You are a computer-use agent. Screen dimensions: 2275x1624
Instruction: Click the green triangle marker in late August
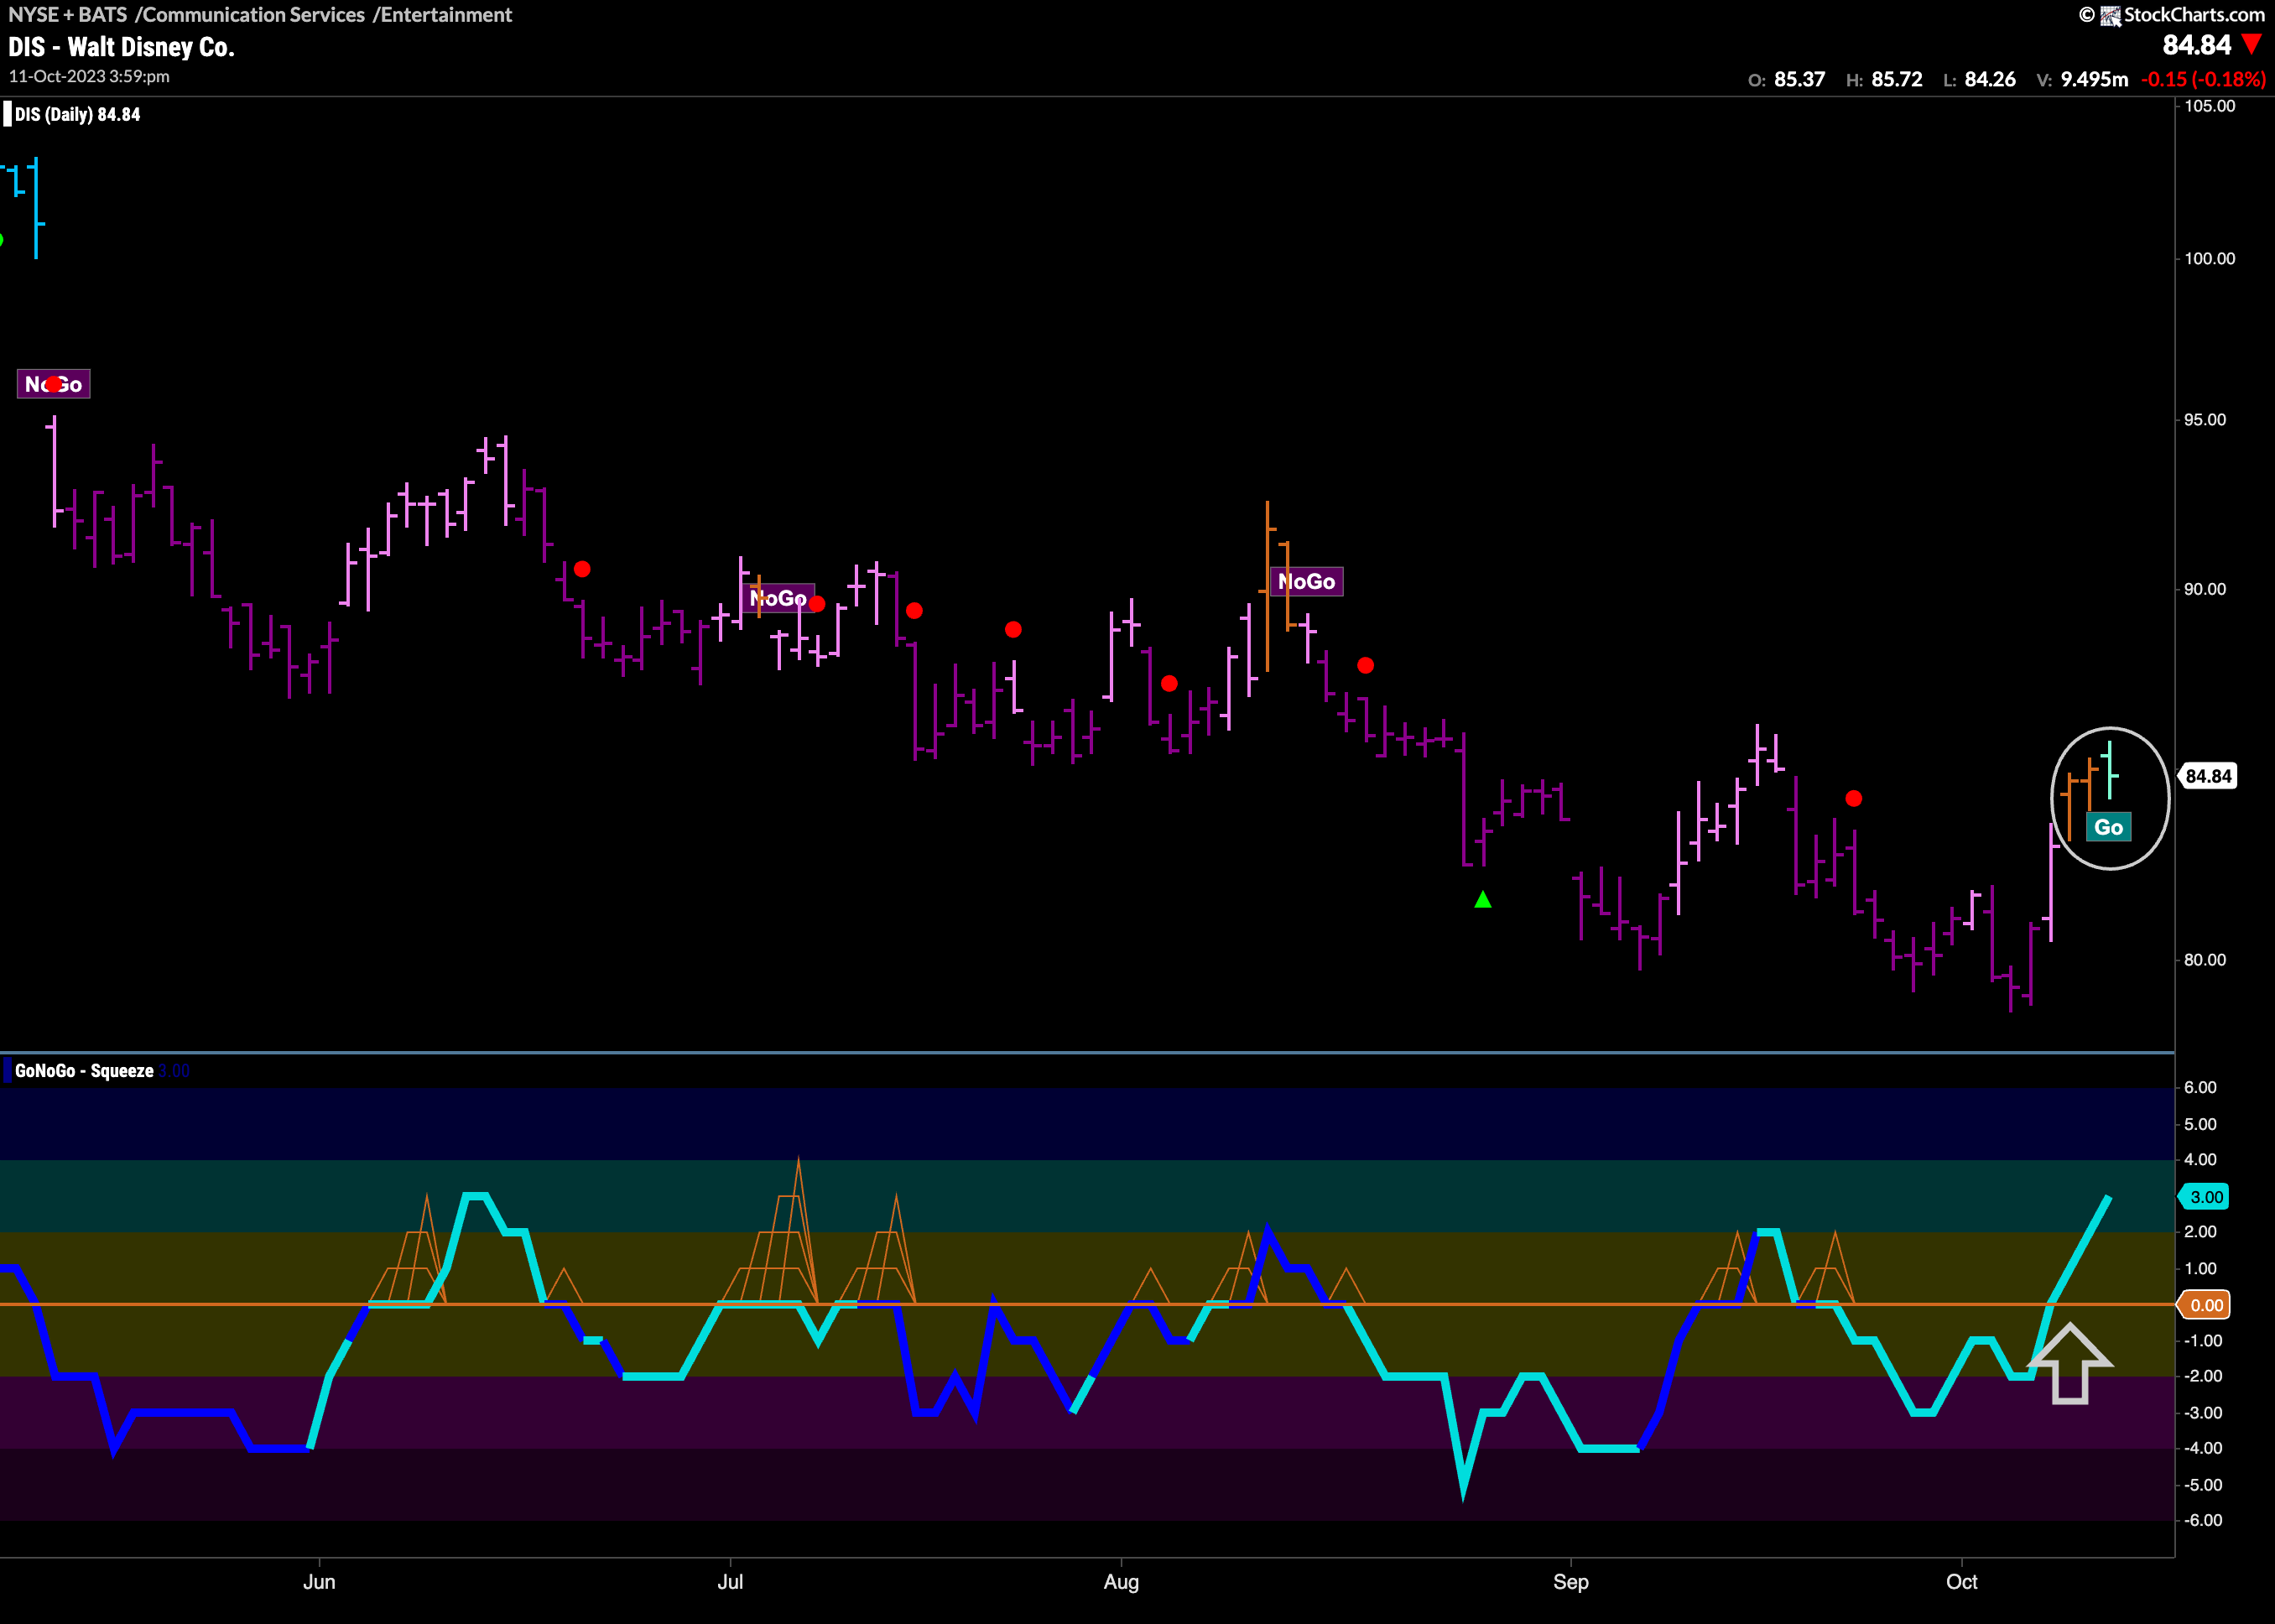pos(1483,900)
